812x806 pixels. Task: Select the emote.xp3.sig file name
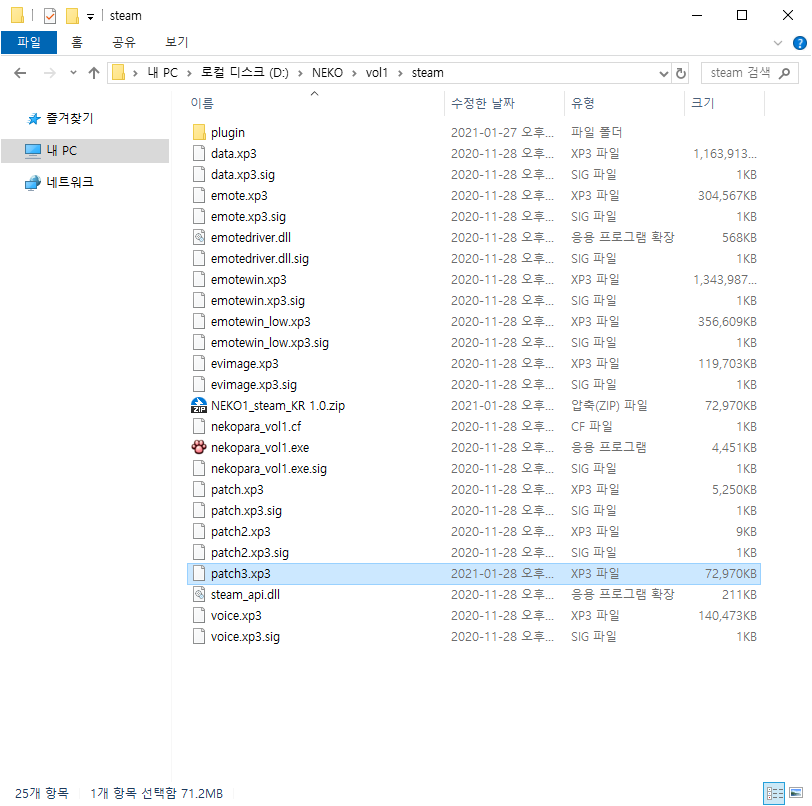(248, 217)
